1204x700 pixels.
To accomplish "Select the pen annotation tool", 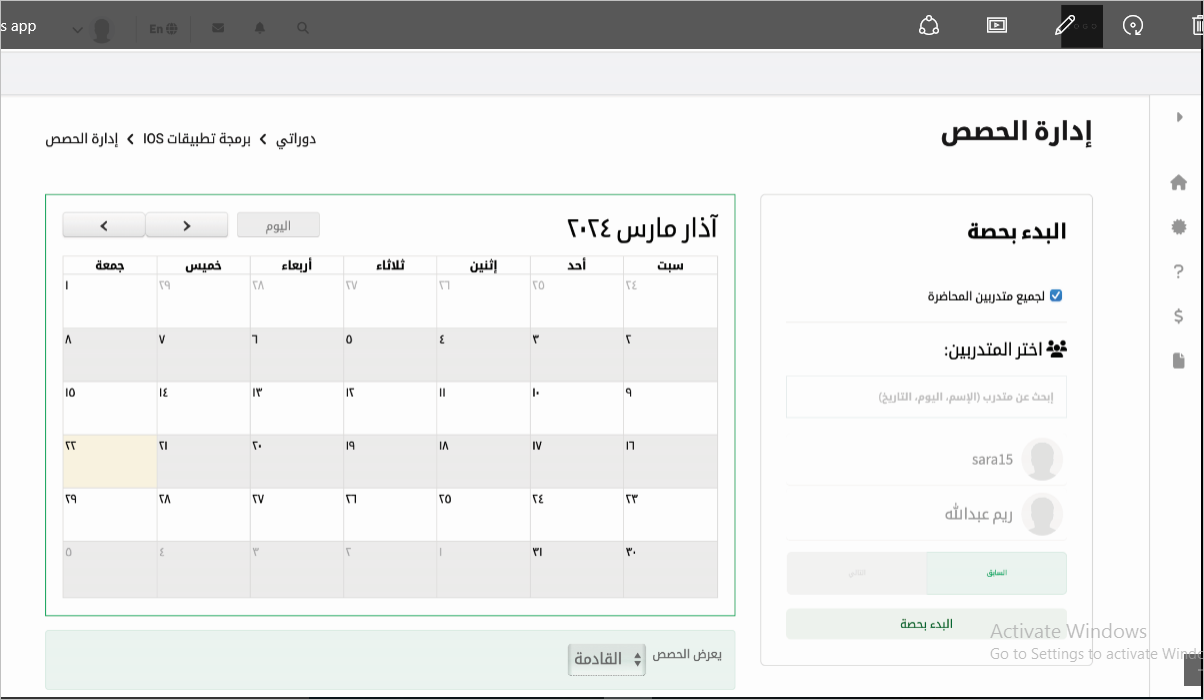I will 1064,26.
